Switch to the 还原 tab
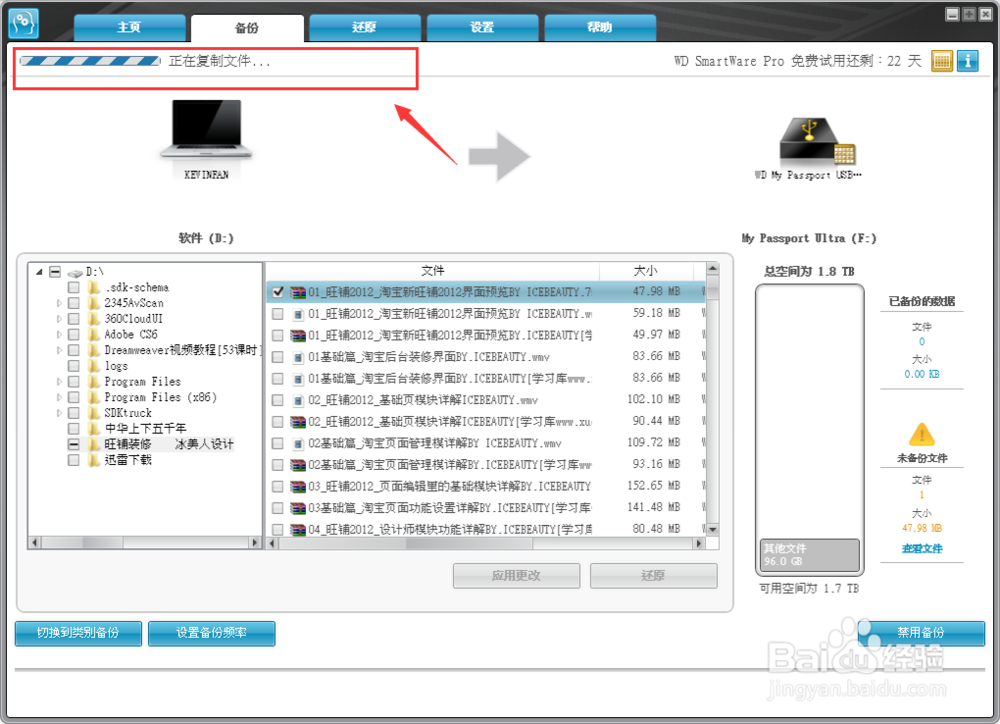 coord(364,28)
